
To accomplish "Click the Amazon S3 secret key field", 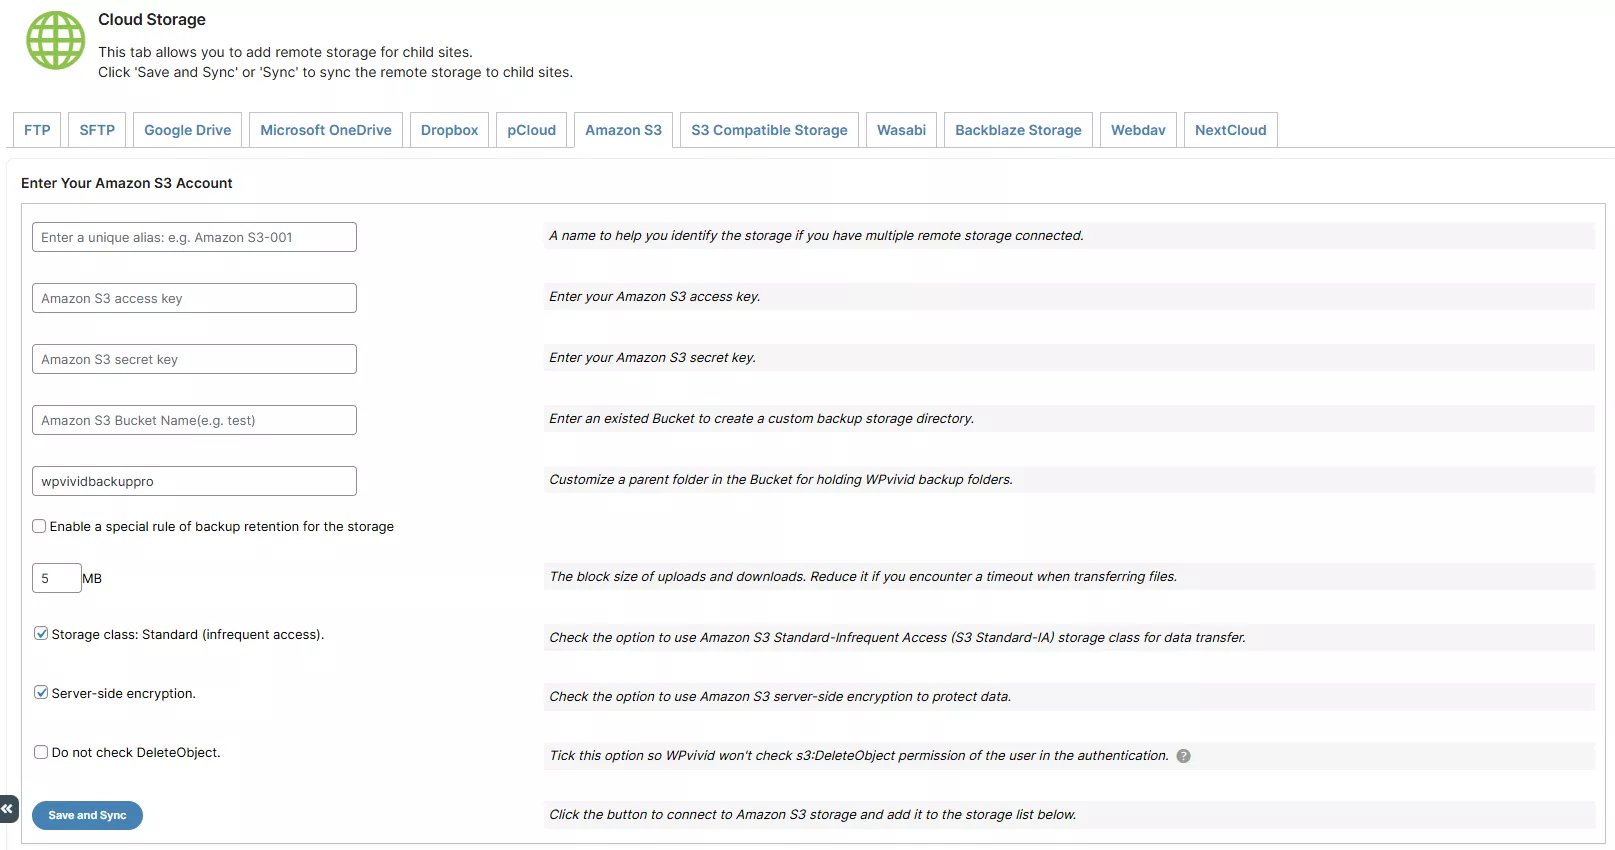I will click(194, 359).
